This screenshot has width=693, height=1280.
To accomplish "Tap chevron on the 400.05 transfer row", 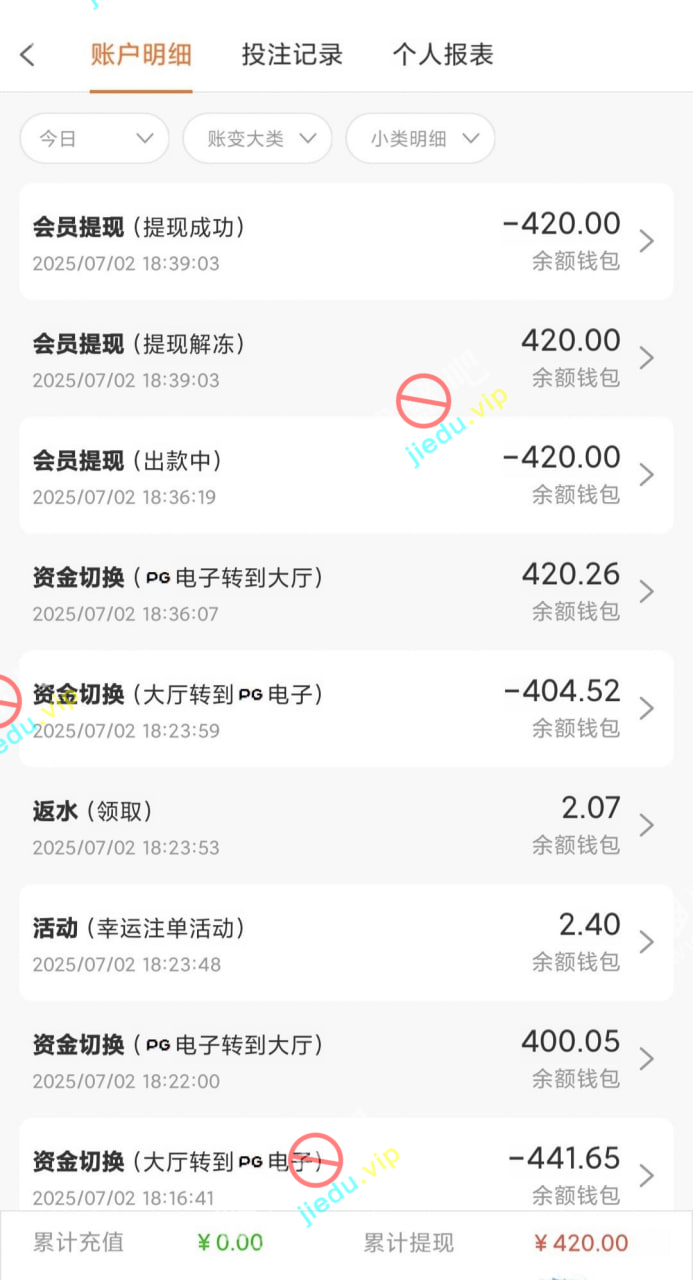I will (x=647, y=1059).
